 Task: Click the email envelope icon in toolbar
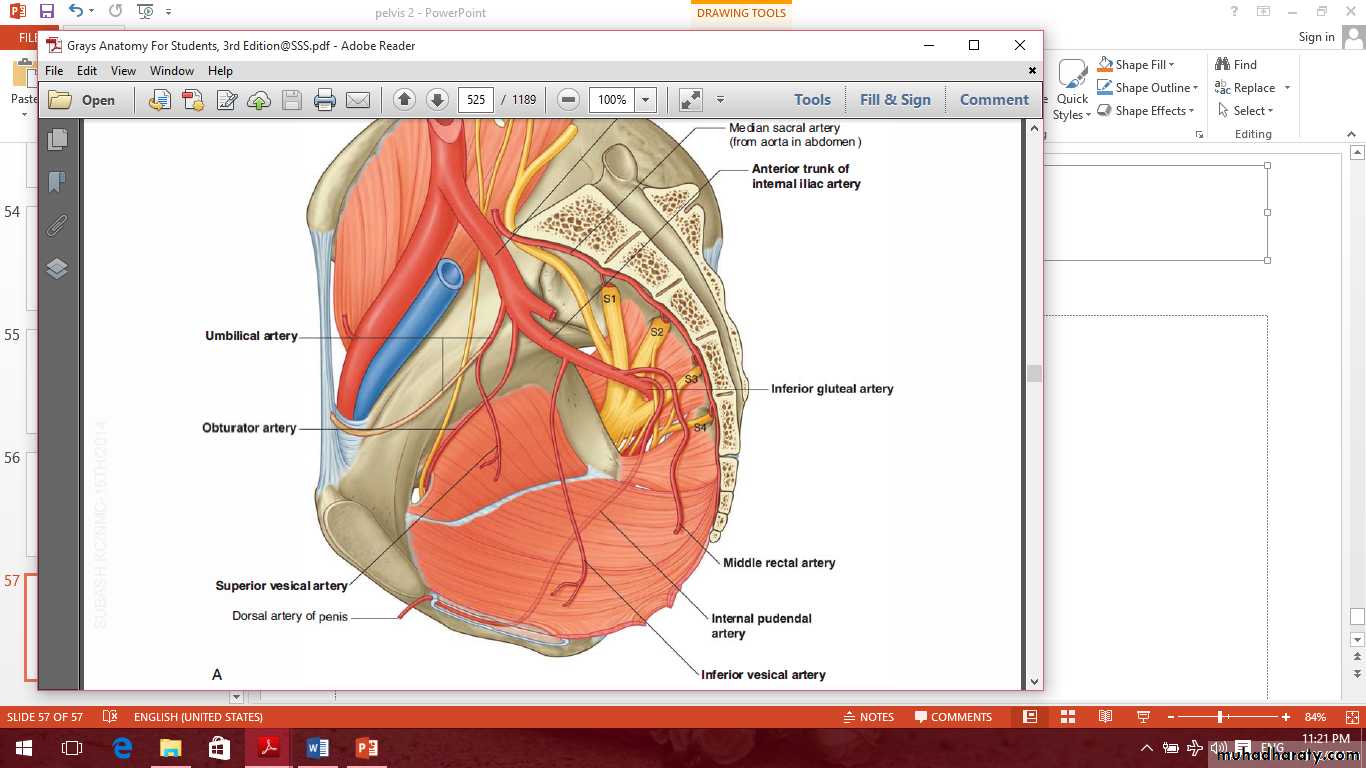357,100
